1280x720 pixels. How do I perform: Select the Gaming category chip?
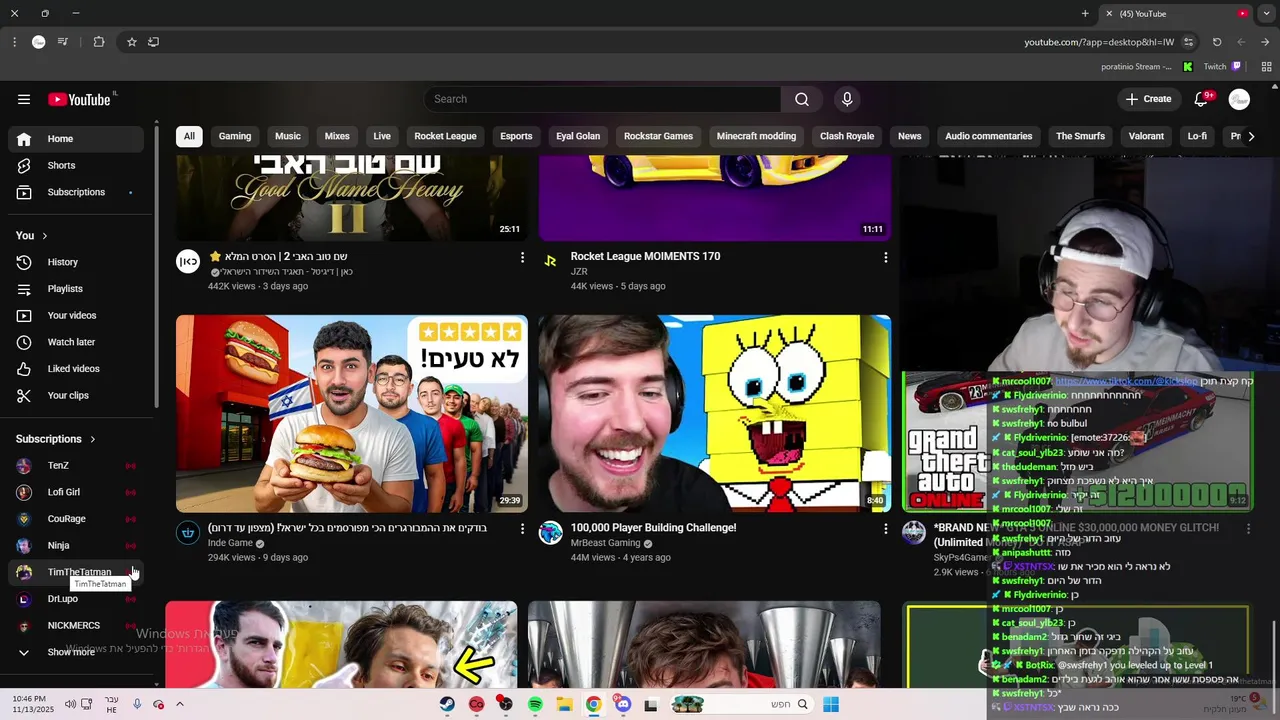pyautogui.click(x=235, y=136)
